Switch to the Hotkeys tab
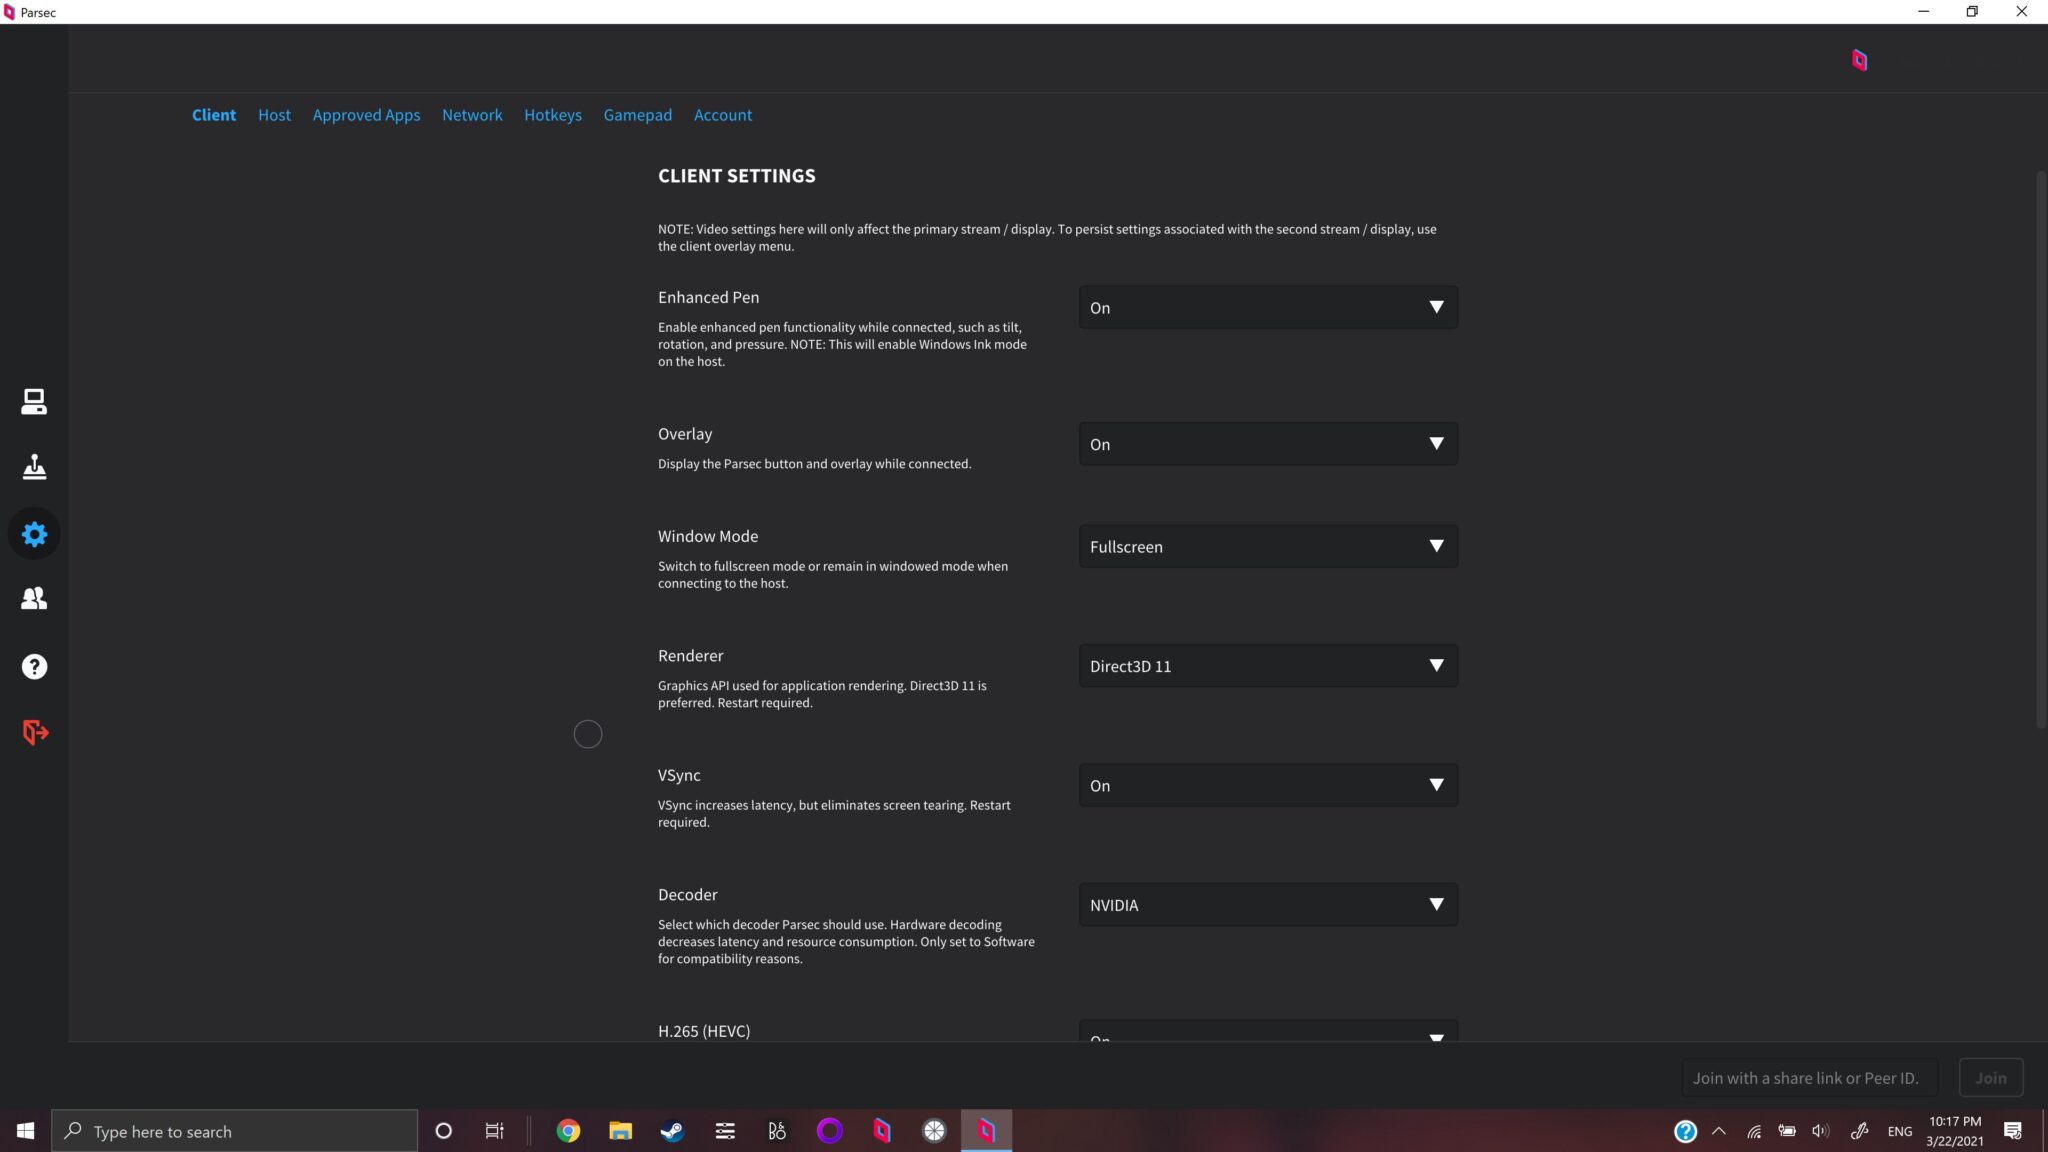2048x1152 pixels. coord(552,115)
